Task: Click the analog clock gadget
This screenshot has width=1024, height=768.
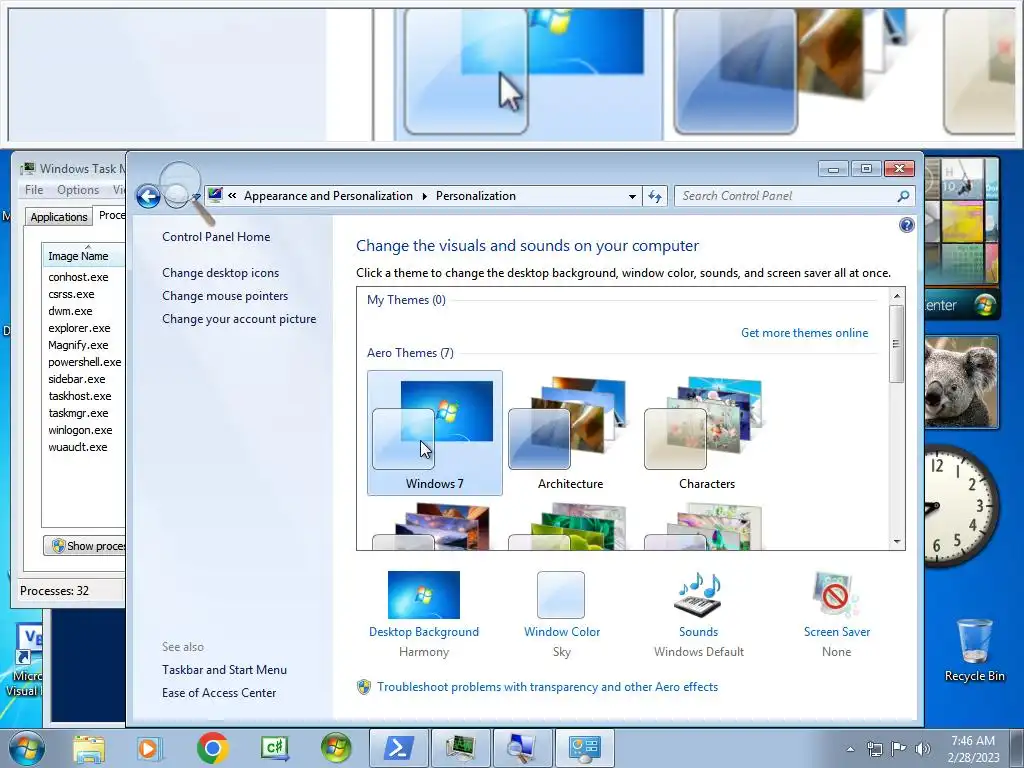Action: pos(961,506)
